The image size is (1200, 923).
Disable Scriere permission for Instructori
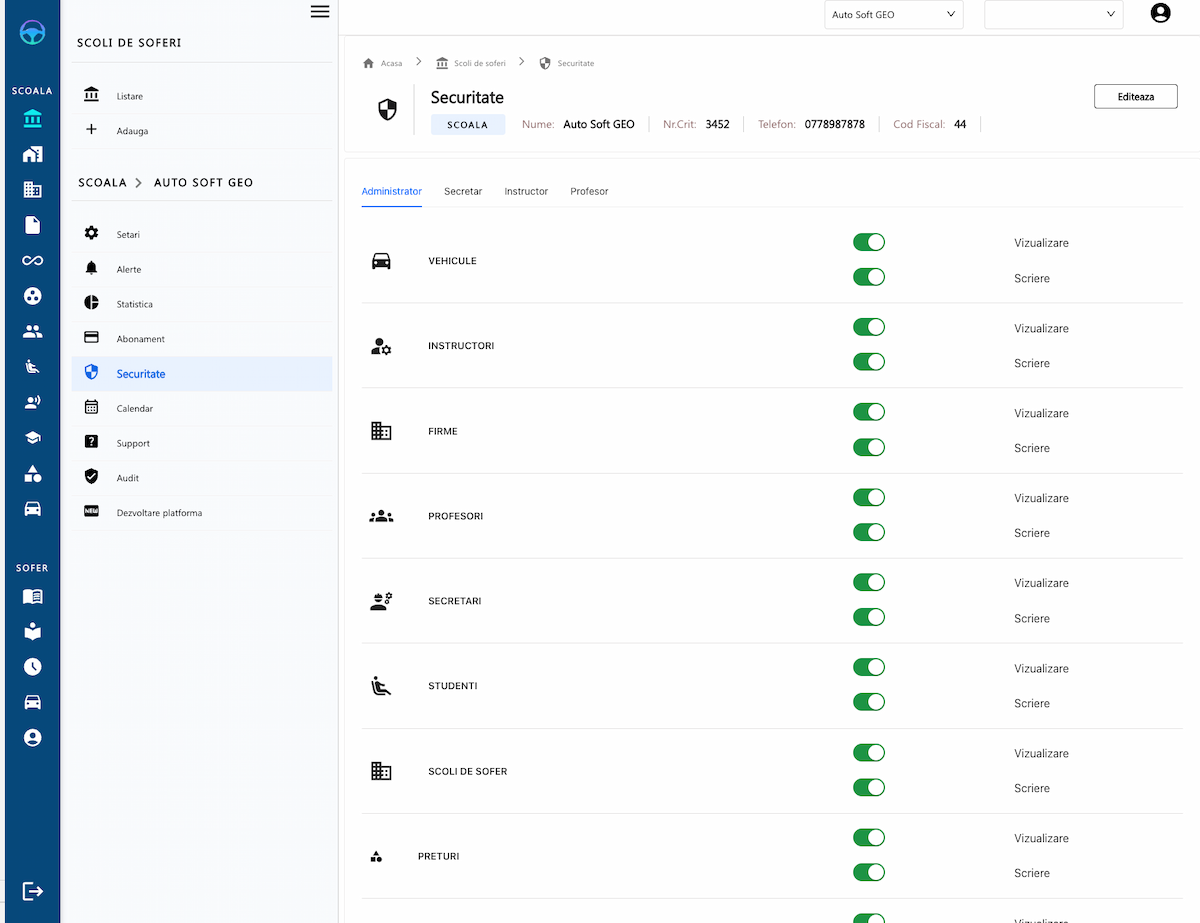click(868, 362)
